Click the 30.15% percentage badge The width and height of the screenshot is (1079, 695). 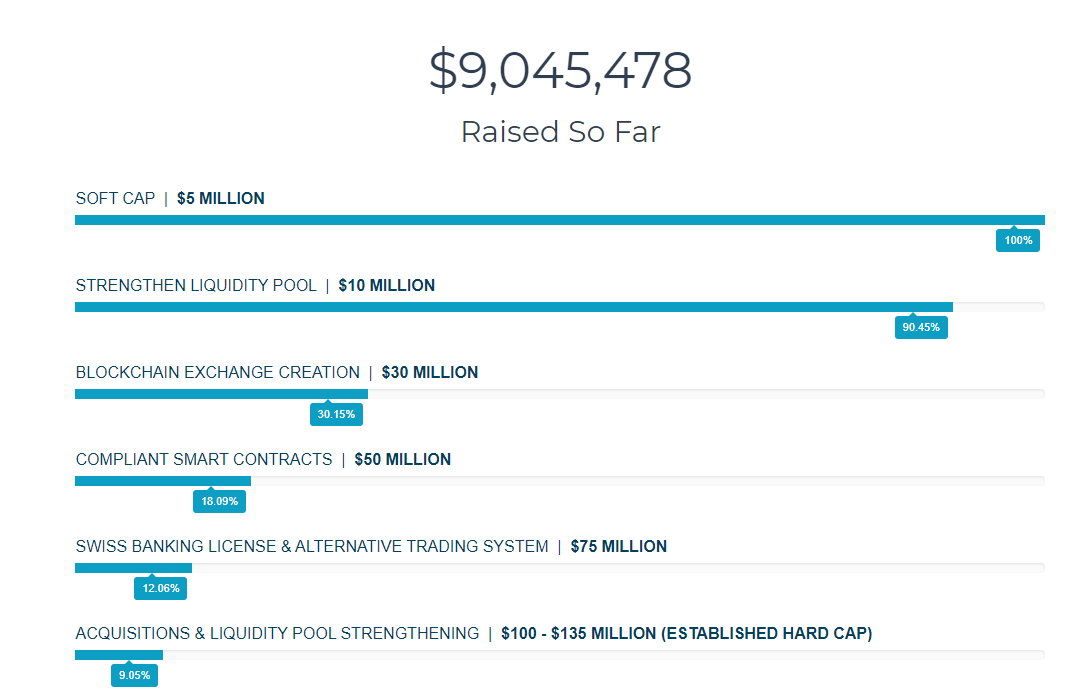(336, 414)
